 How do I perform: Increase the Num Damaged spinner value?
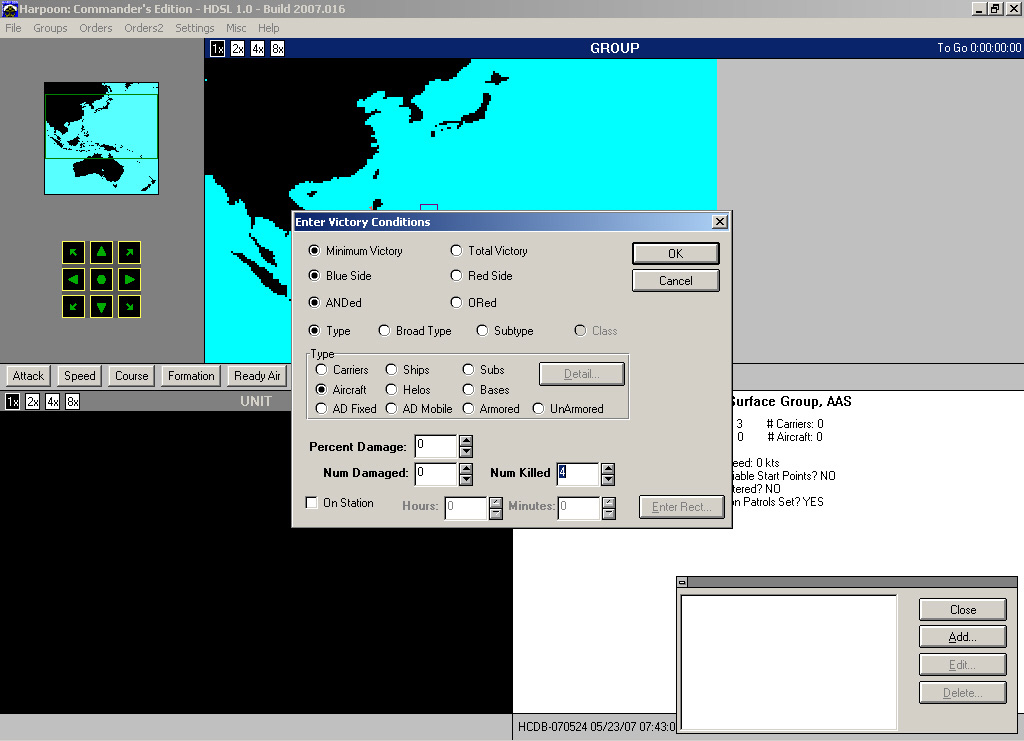(x=466, y=467)
